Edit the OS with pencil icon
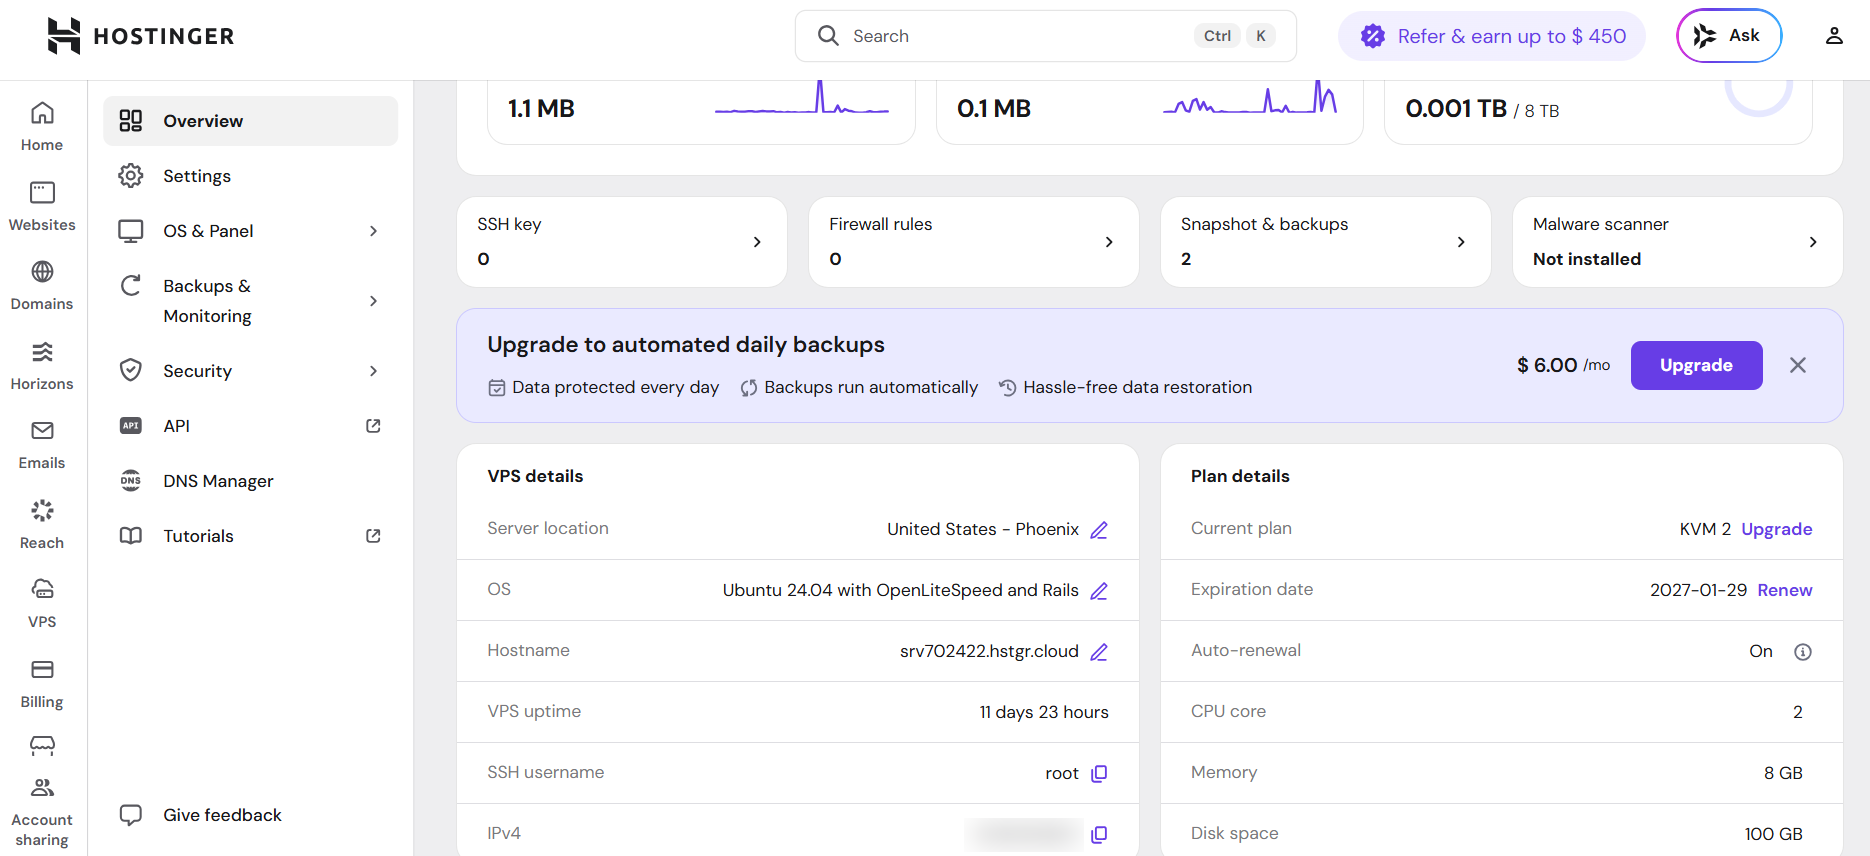This screenshot has width=1870, height=856. tap(1099, 591)
